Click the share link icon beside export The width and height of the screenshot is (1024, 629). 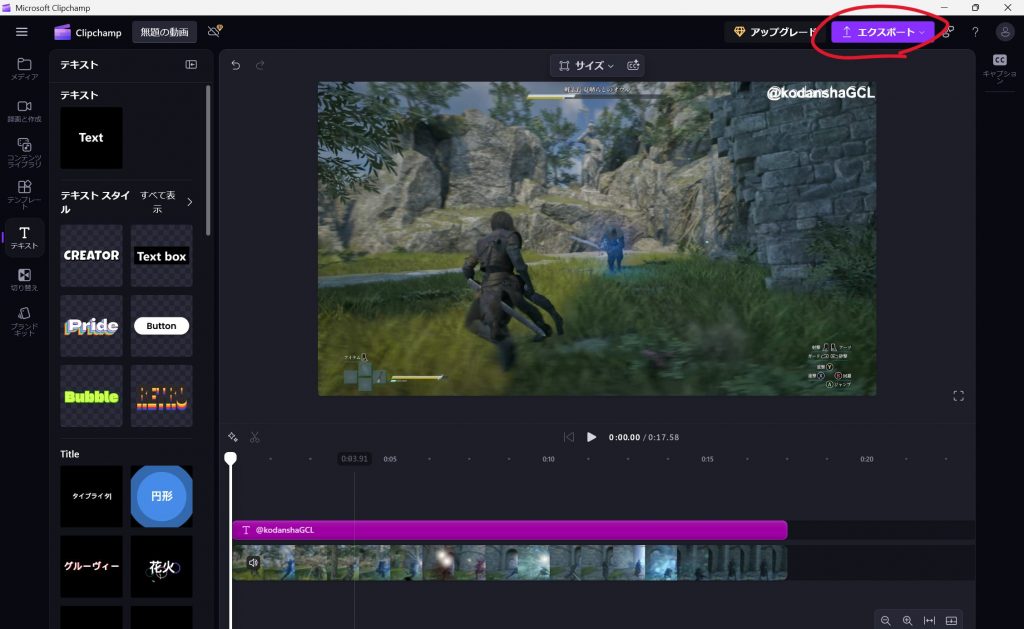[948, 31]
